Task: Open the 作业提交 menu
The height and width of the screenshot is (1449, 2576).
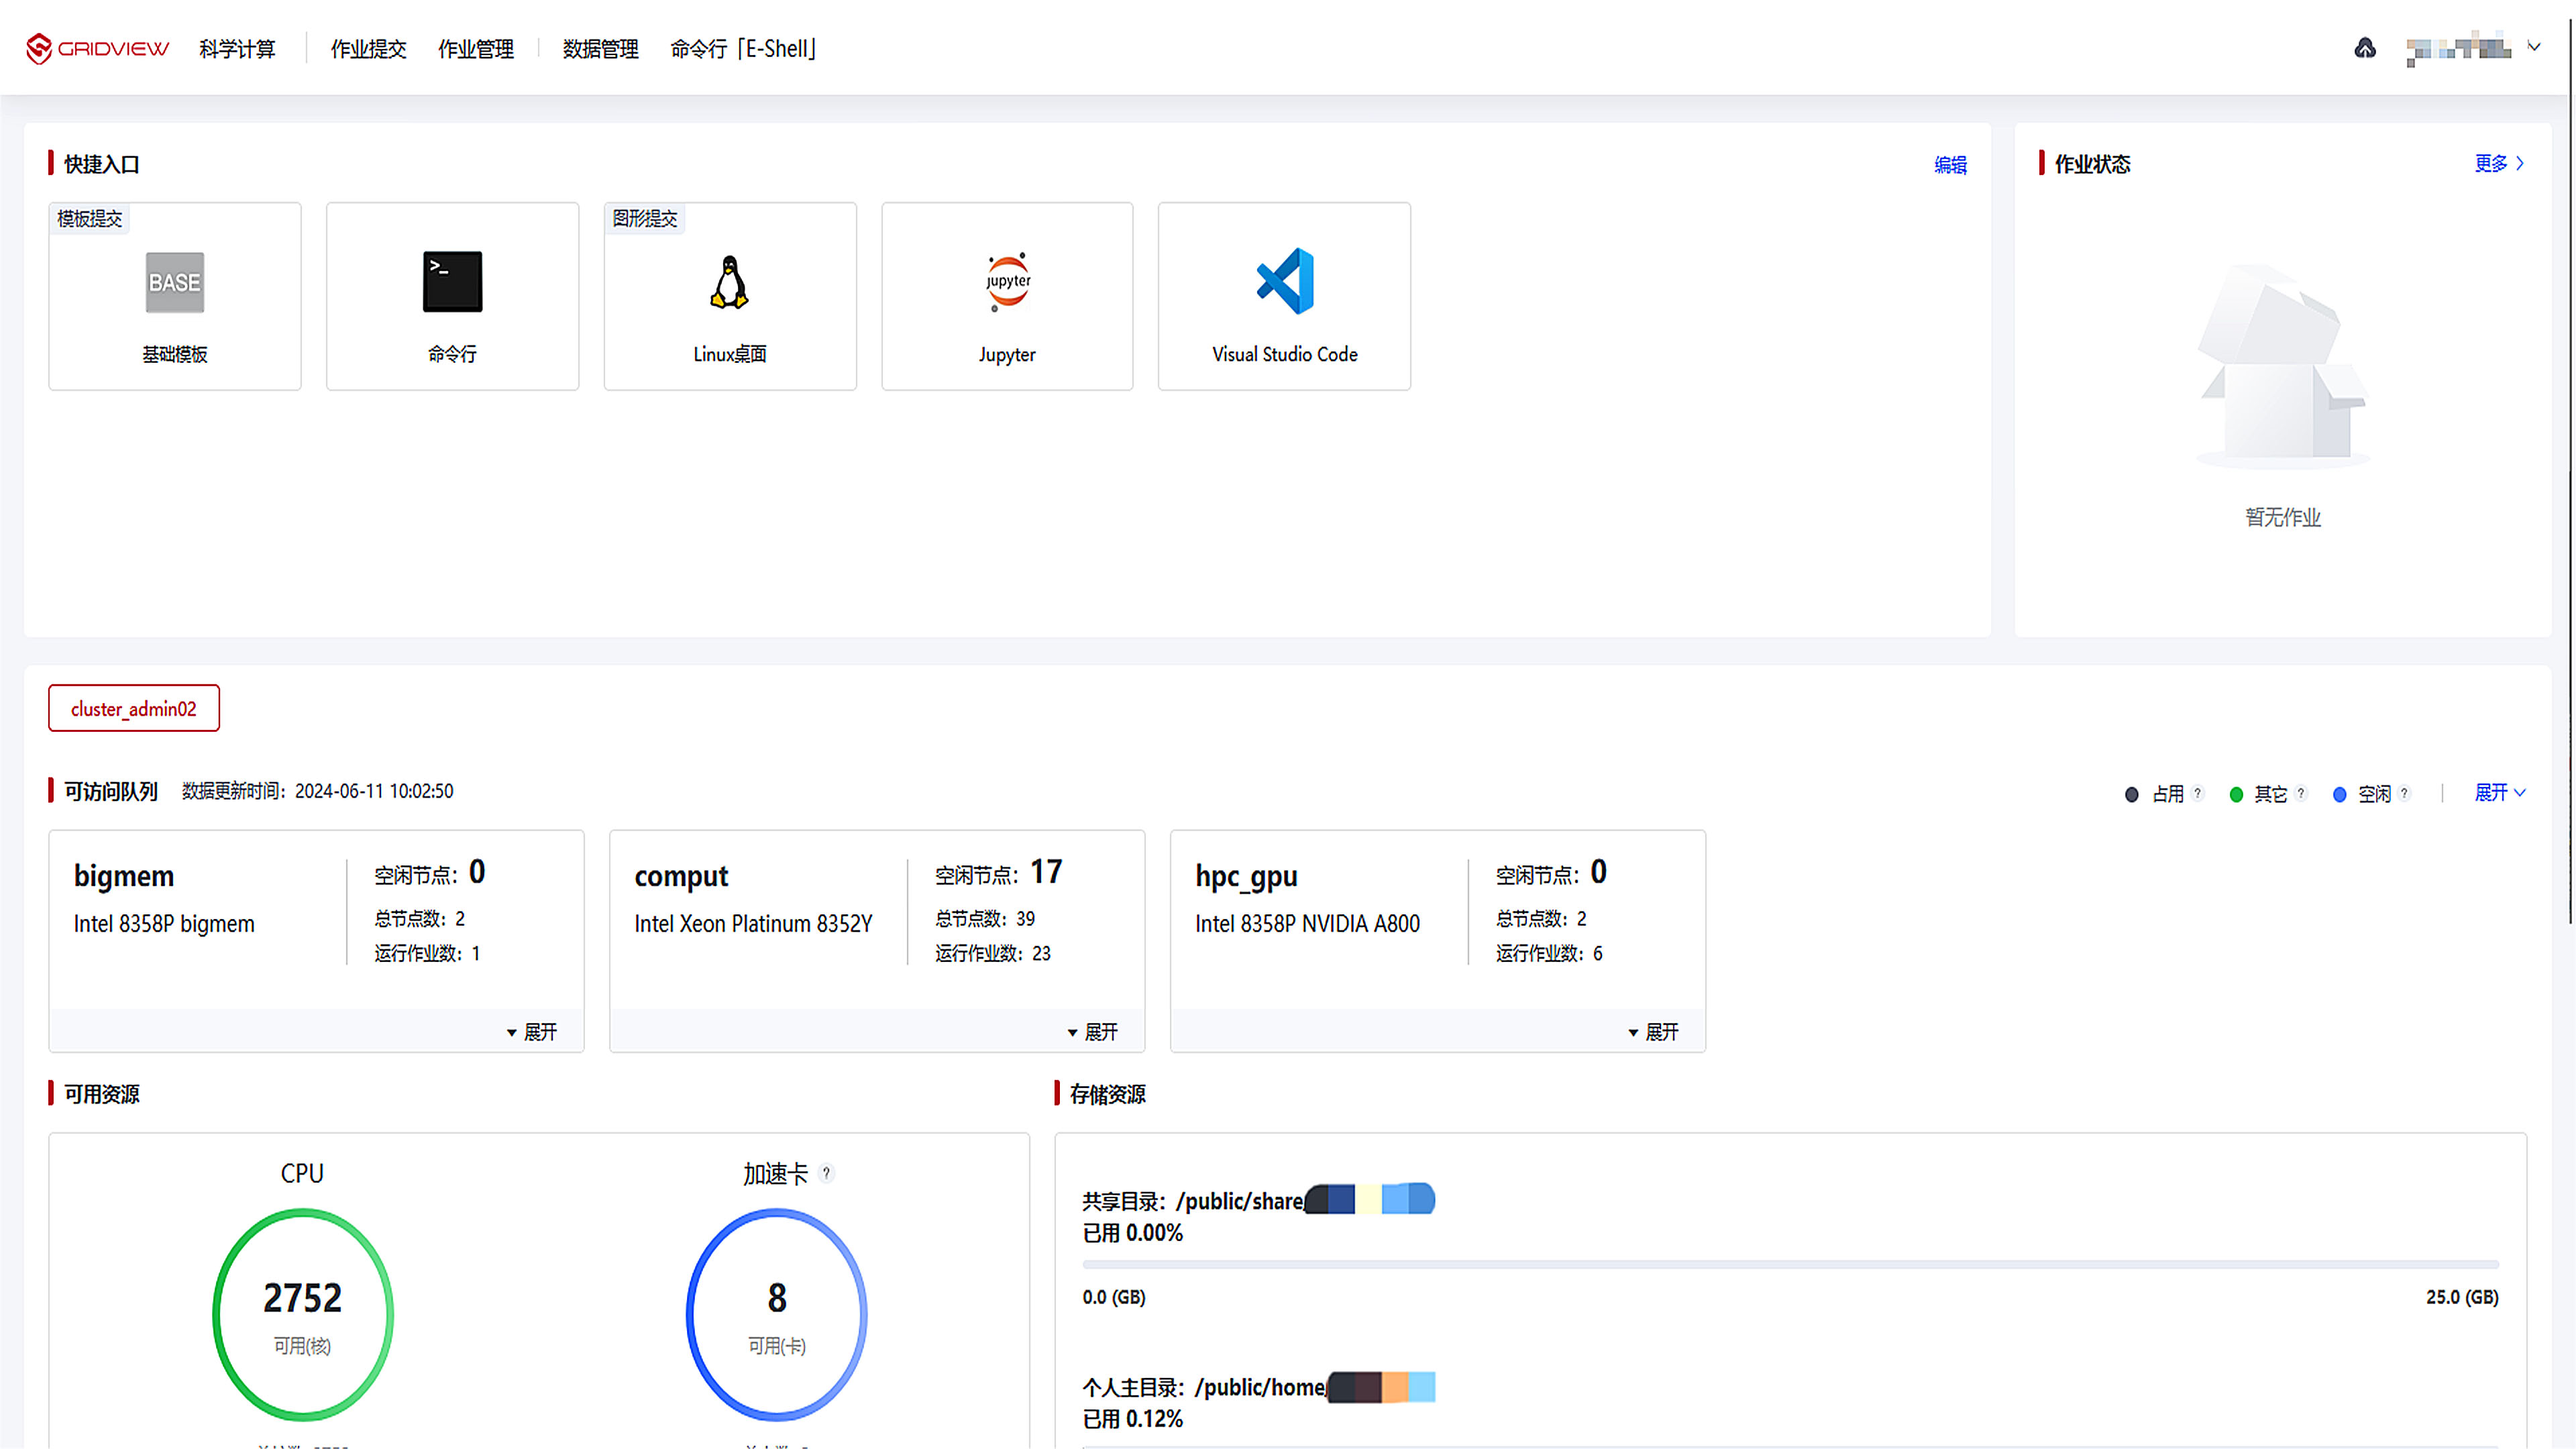Action: click(368, 49)
